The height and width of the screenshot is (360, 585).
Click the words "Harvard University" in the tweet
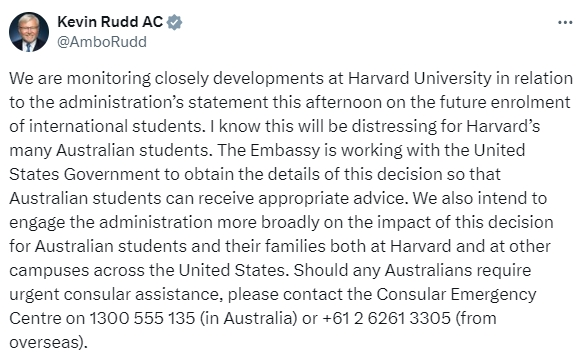coord(420,78)
